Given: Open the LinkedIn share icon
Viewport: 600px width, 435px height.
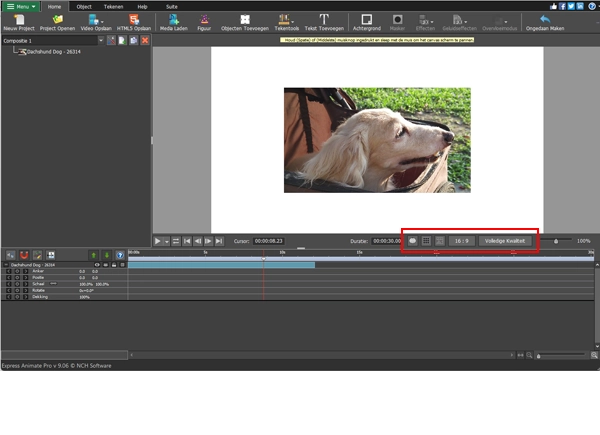Looking at the screenshot, I should 580,6.
